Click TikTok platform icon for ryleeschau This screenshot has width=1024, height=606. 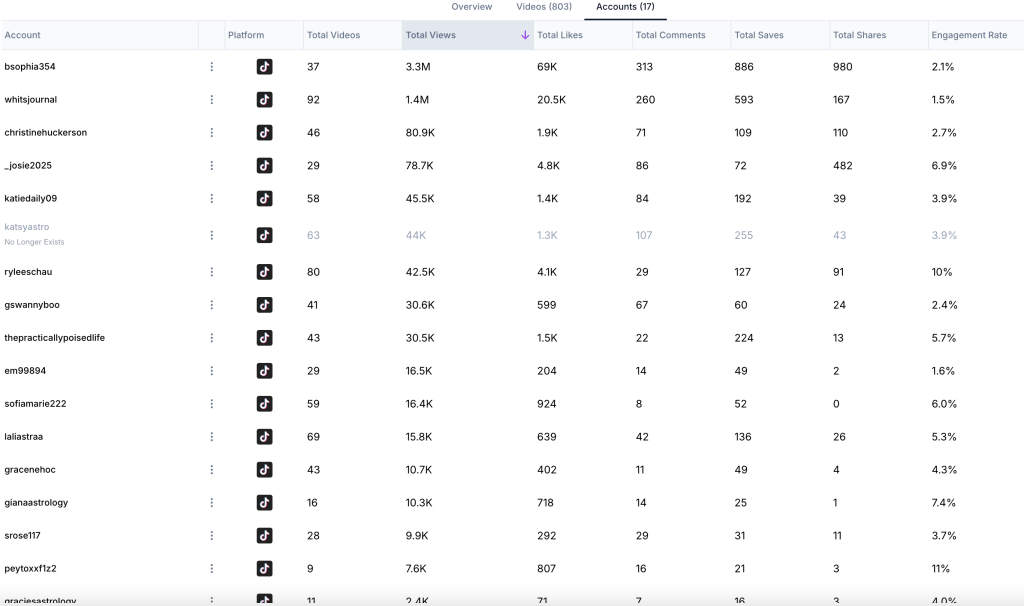264,272
